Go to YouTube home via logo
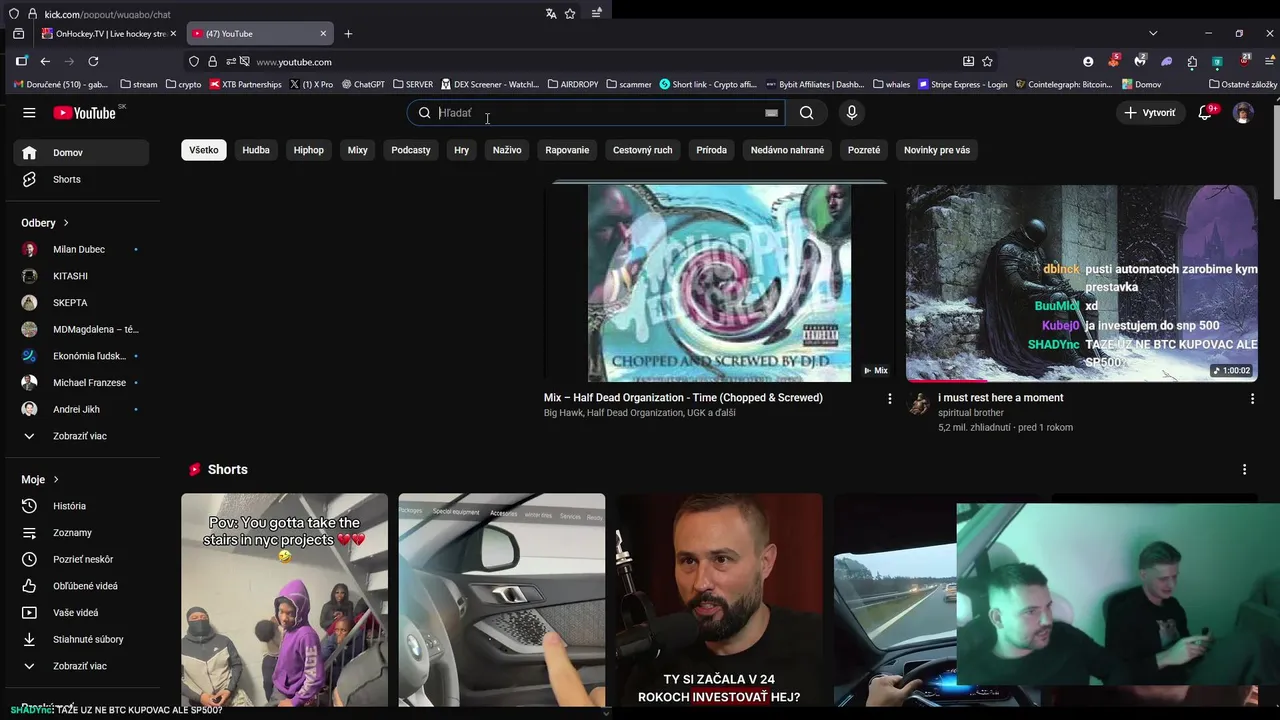The width and height of the screenshot is (1280, 720). click(x=85, y=113)
